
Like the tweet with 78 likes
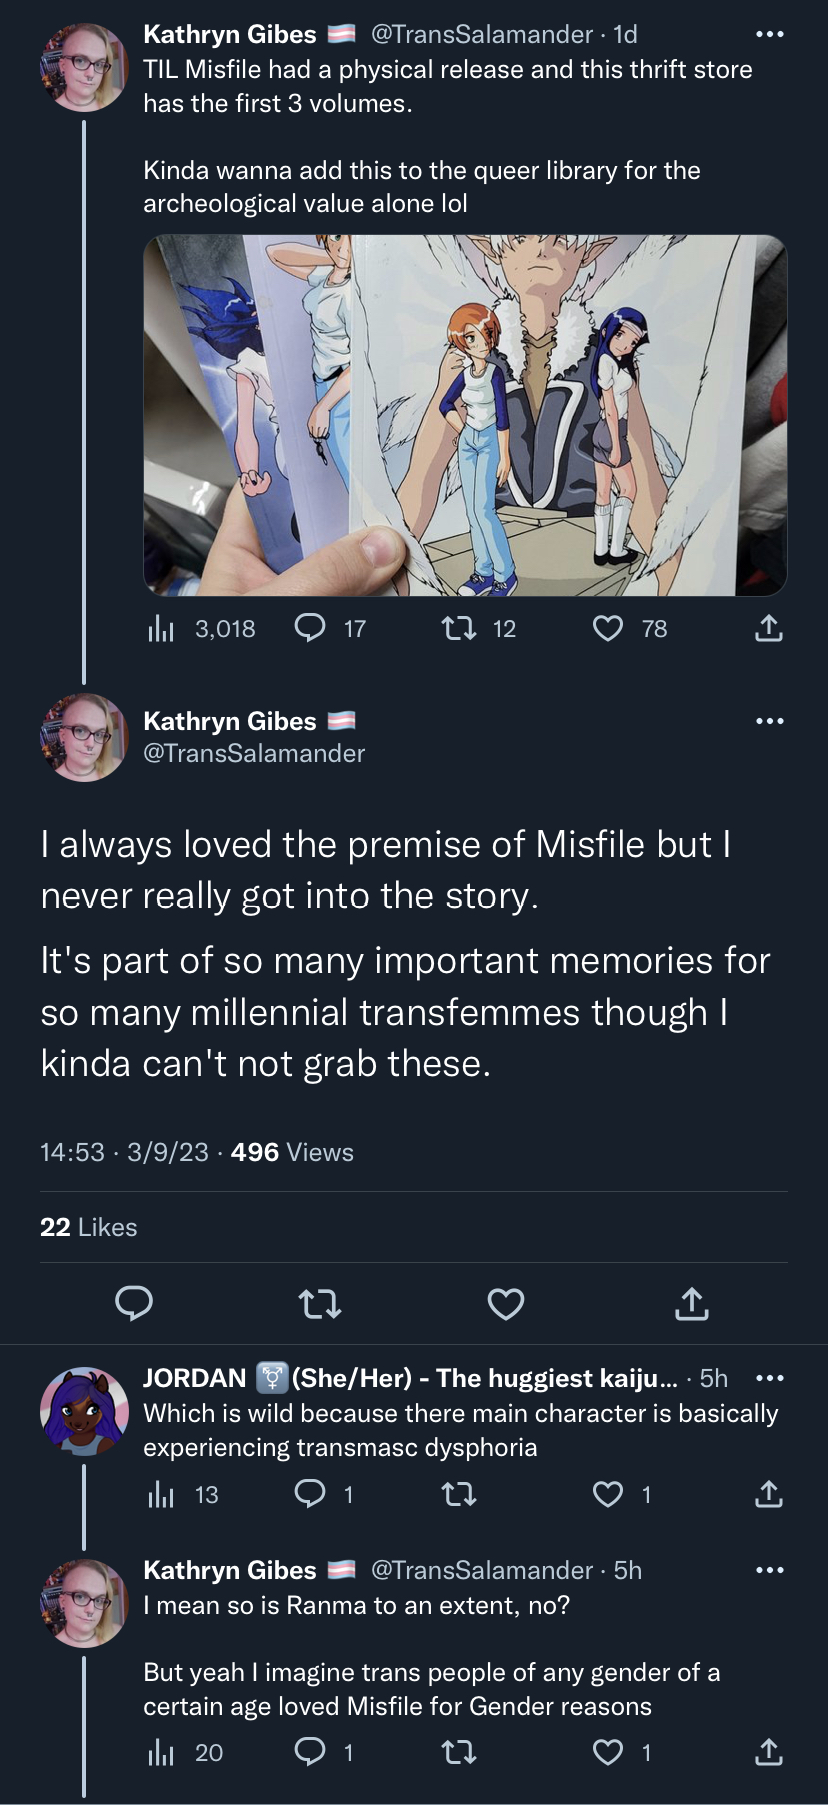click(608, 628)
